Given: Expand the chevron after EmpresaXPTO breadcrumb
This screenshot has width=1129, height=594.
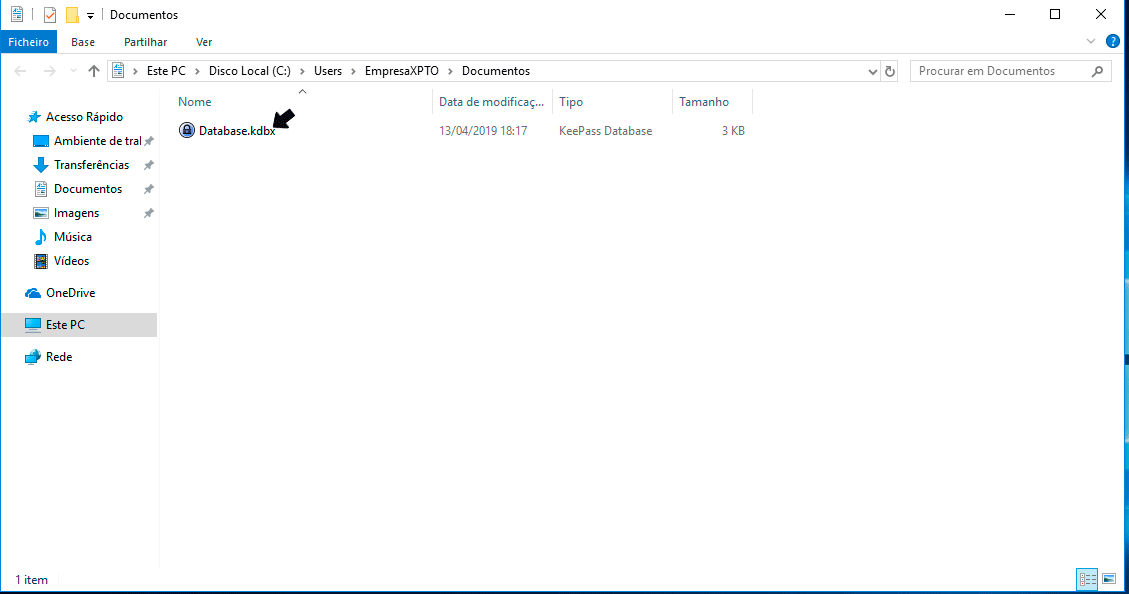Looking at the screenshot, I should [x=451, y=71].
